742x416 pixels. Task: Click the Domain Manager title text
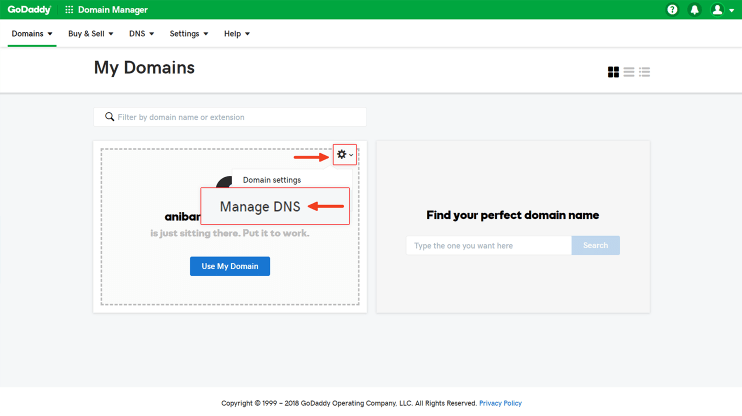pos(113,9)
